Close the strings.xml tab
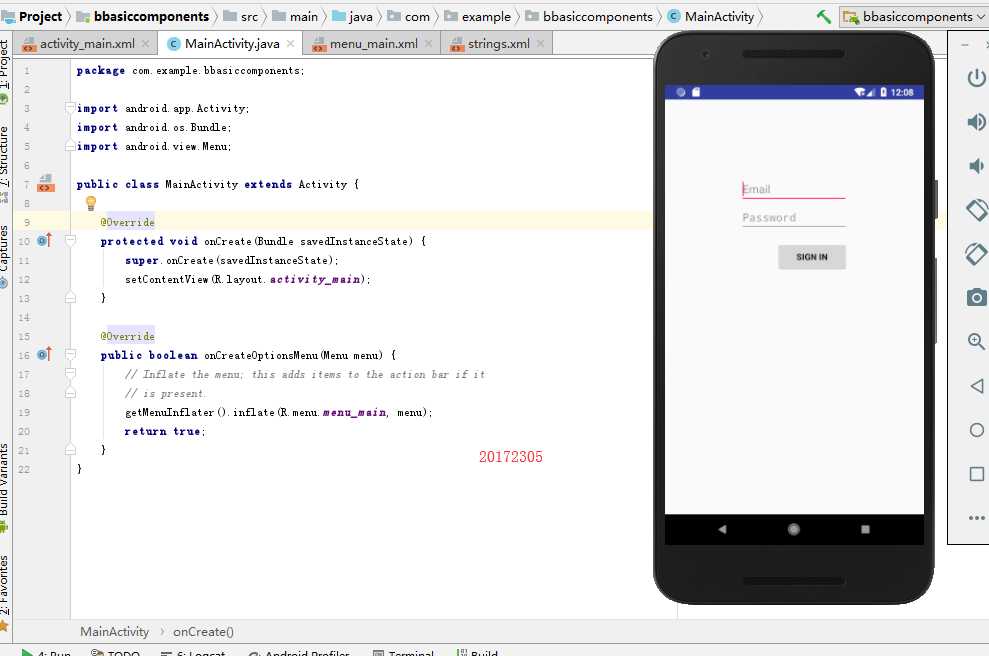The image size is (989, 656). (x=541, y=44)
